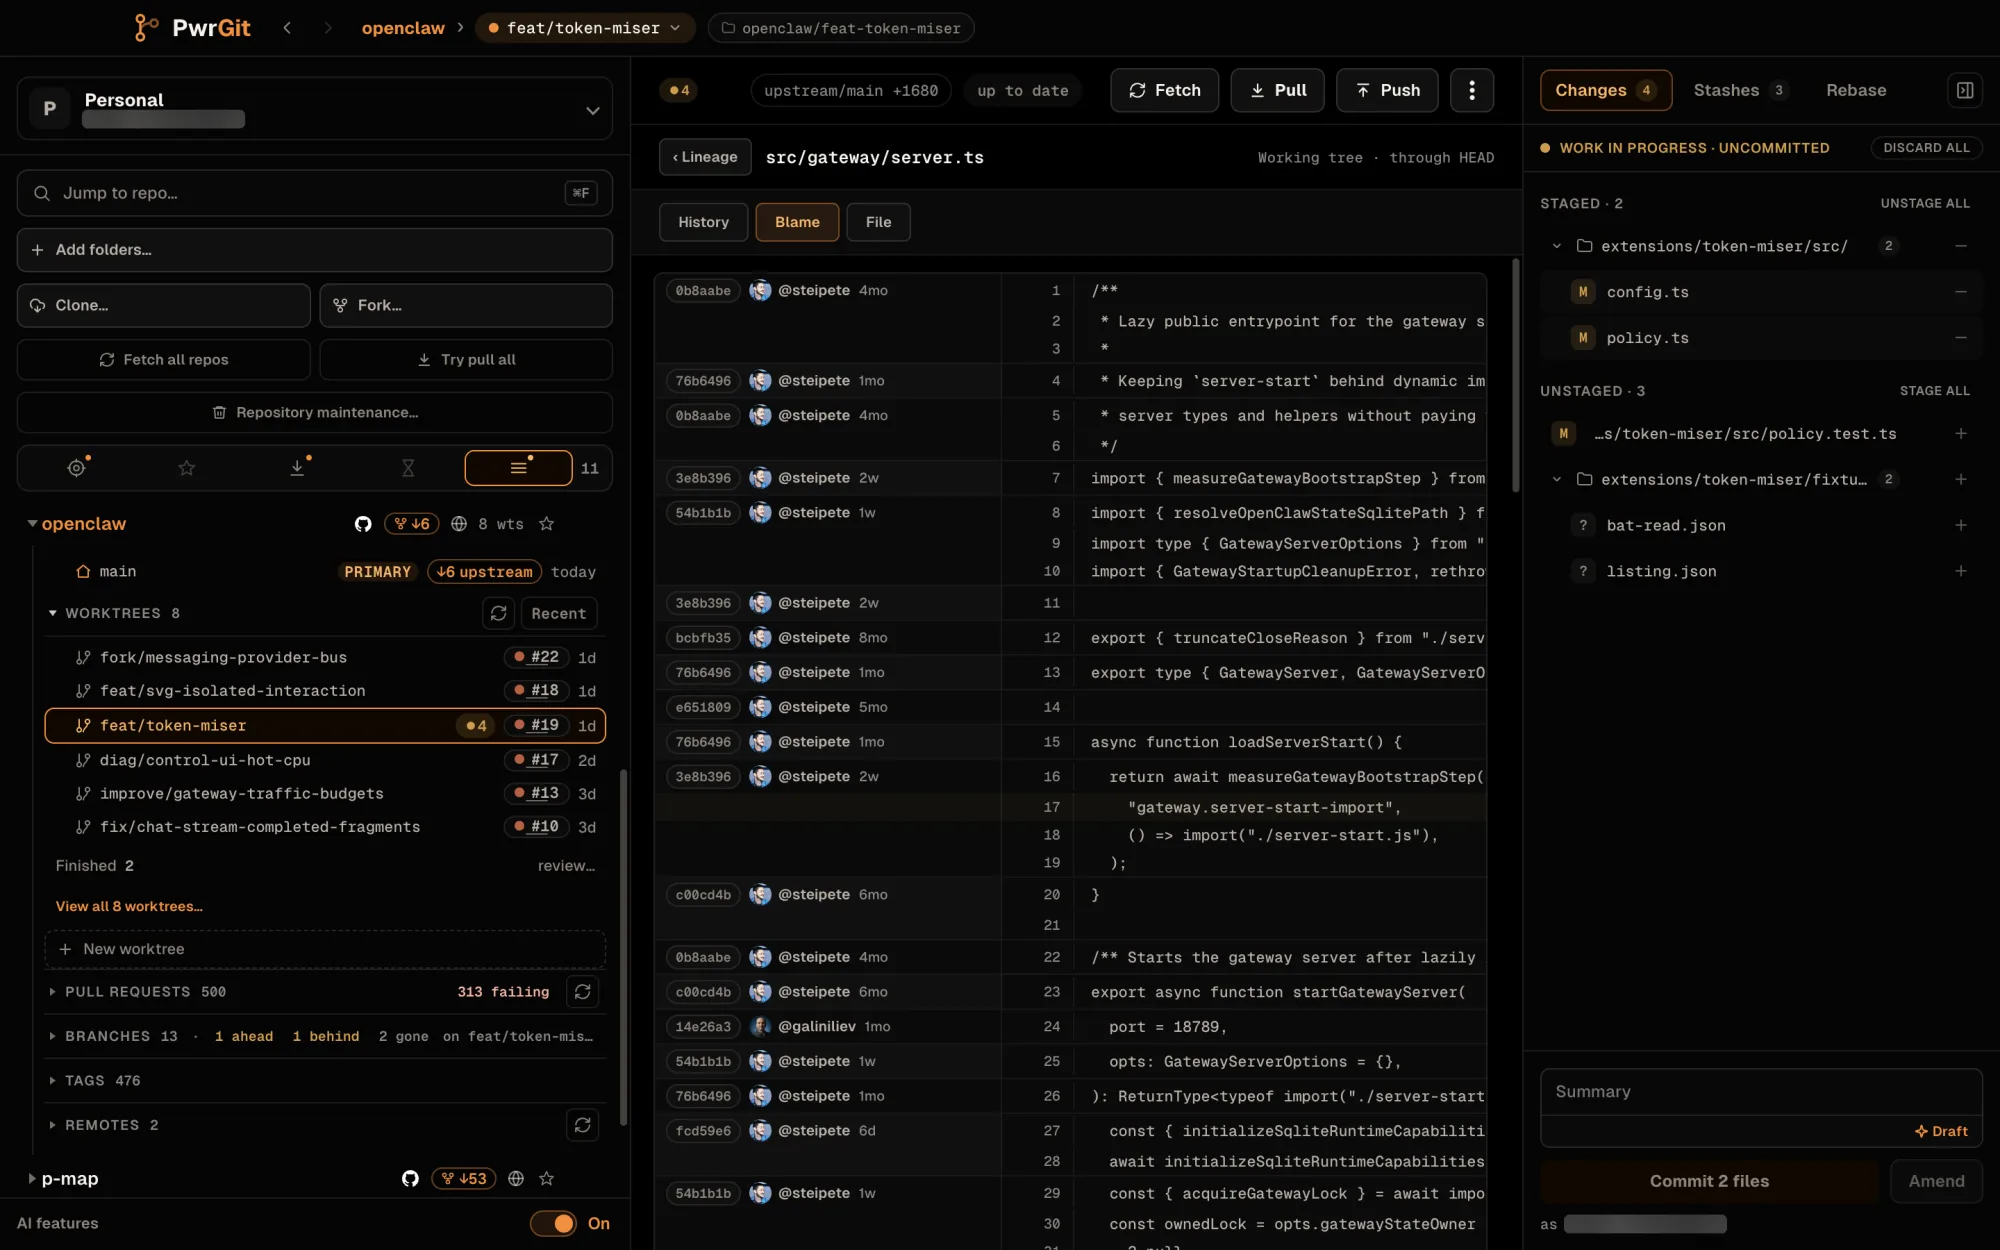Open the Stashes tab
2000x1250 pixels.
click(x=1740, y=90)
